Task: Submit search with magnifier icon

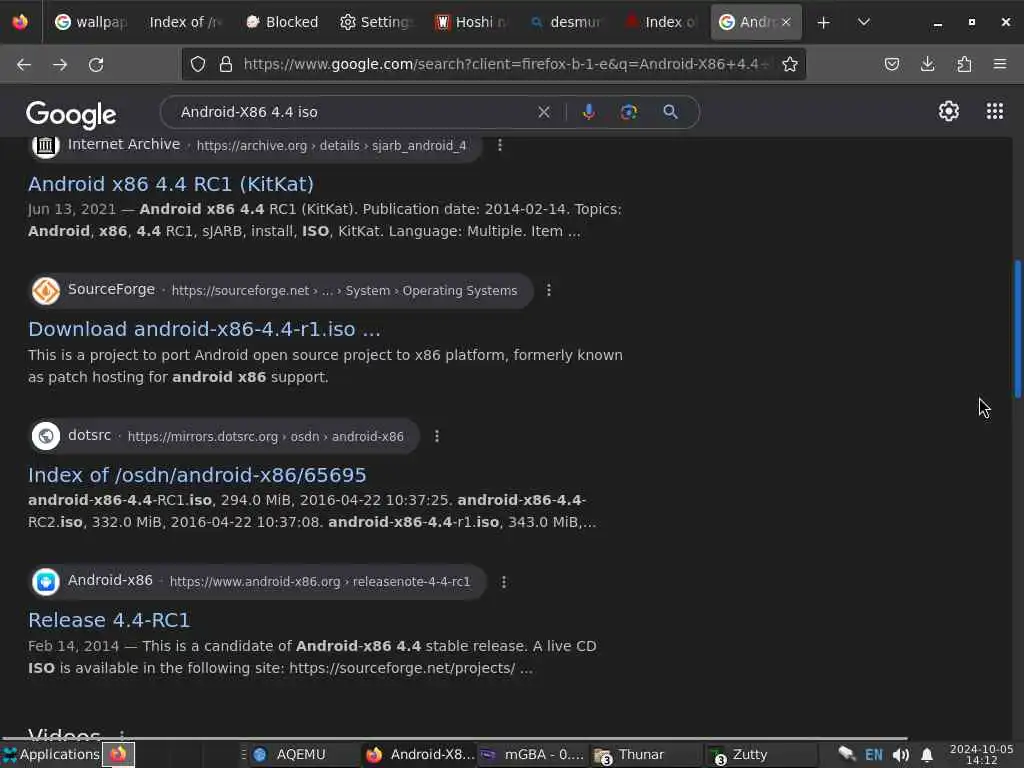Action: tap(670, 112)
